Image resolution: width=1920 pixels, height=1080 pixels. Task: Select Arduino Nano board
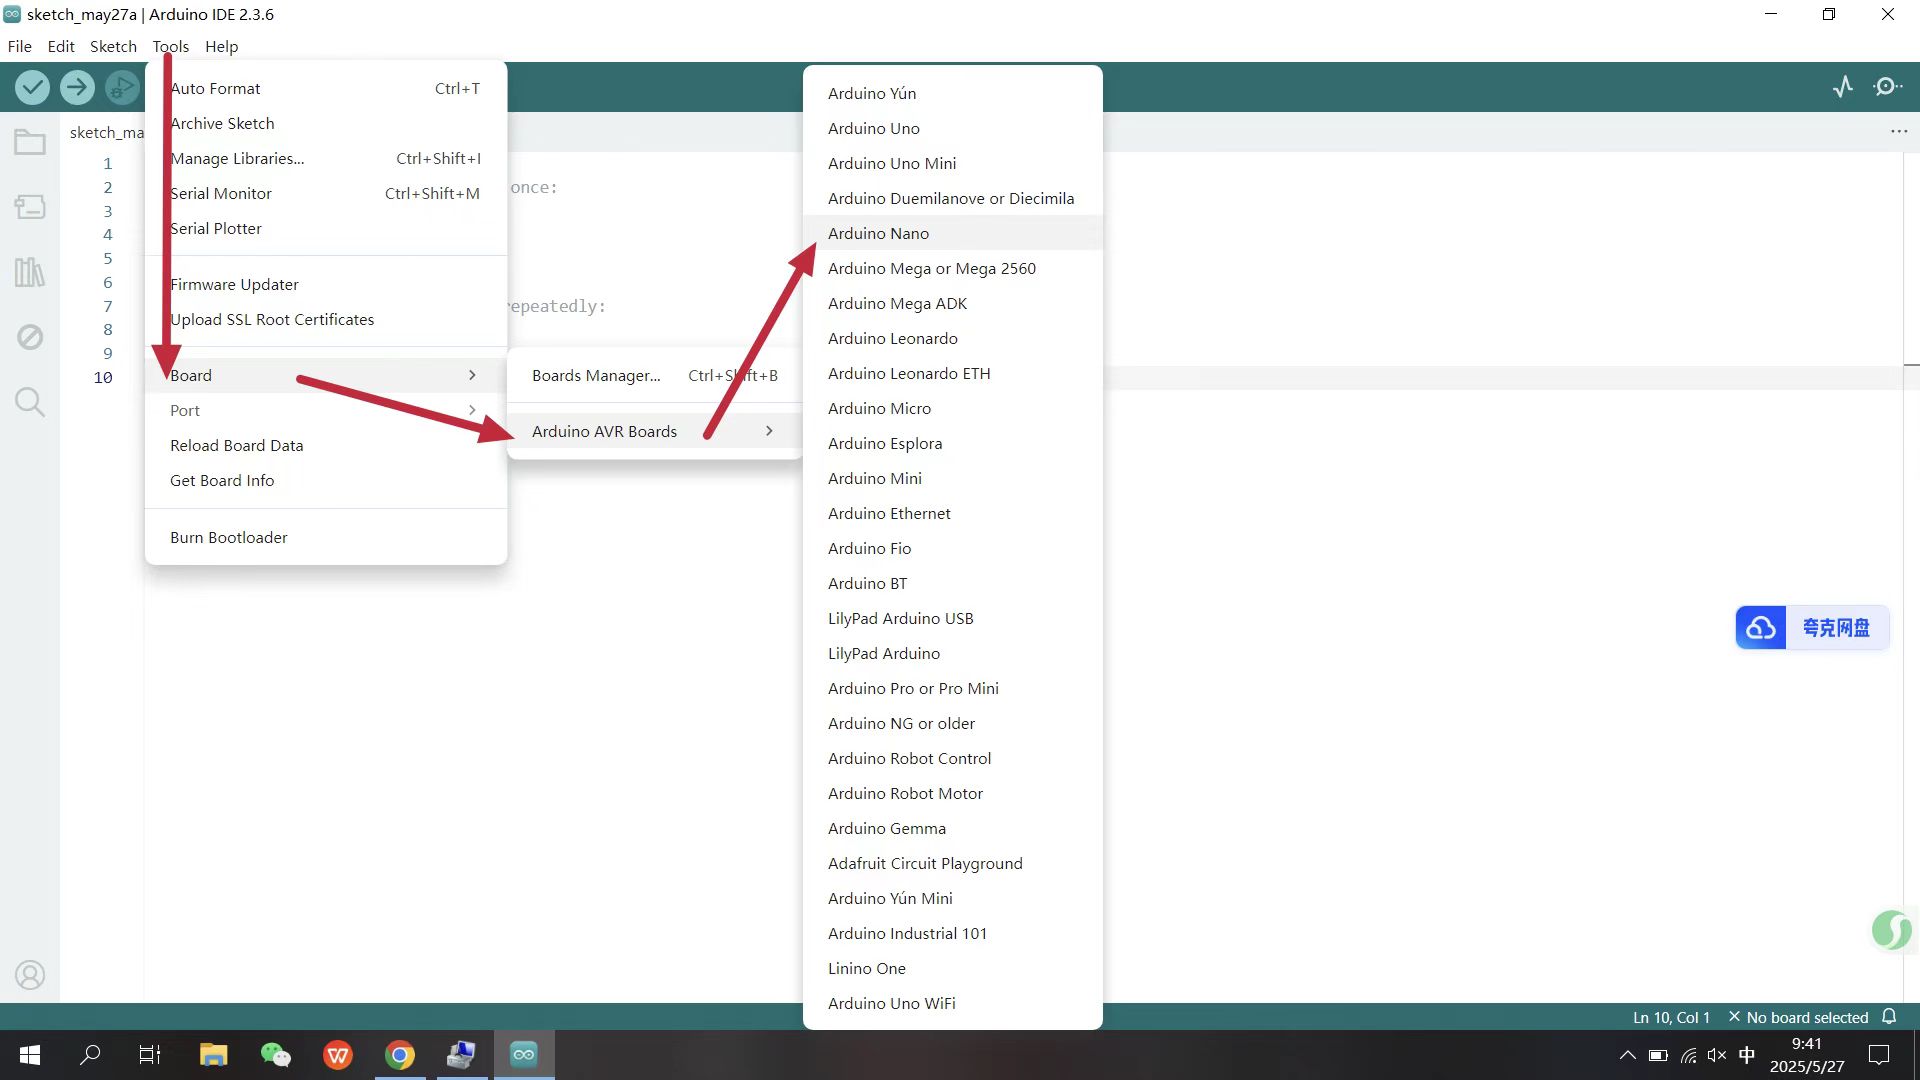(878, 233)
